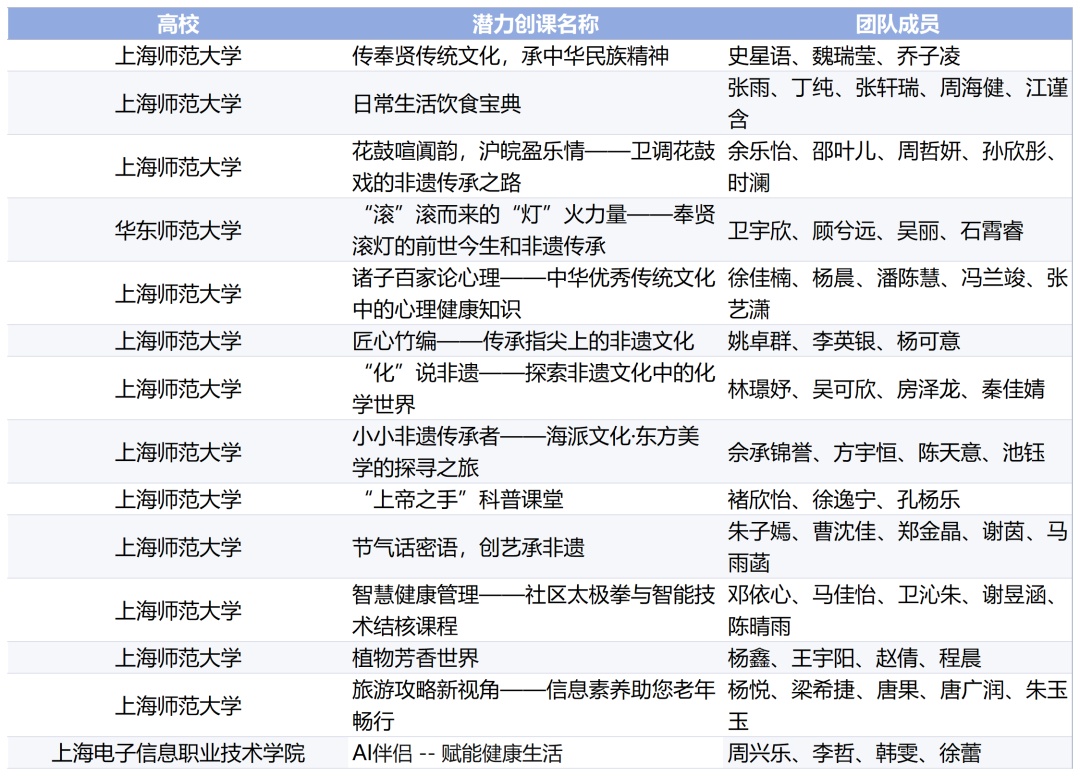1080x776 pixels.
Task: Click team 佘承锦誉、方宇恒、陈天意、池钰
Action: tap(886, 452)
